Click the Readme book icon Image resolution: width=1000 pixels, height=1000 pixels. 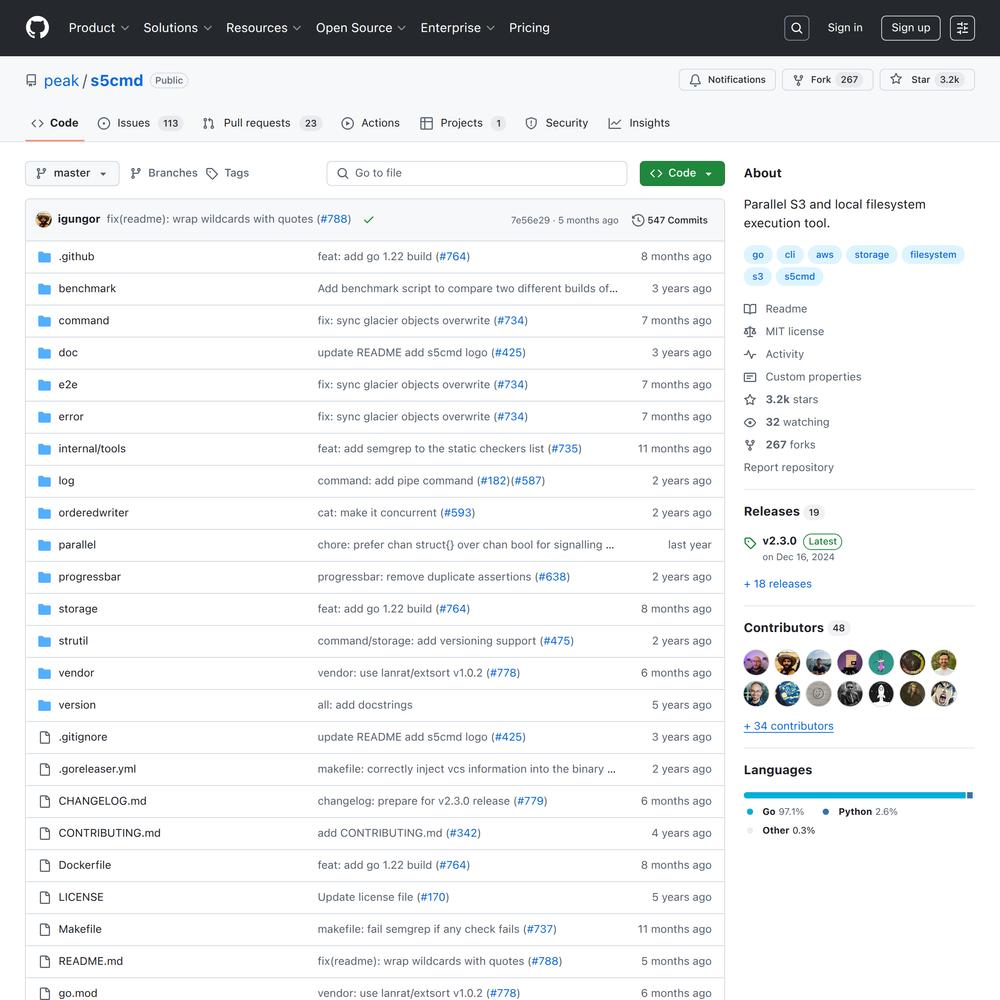(750, 309)
